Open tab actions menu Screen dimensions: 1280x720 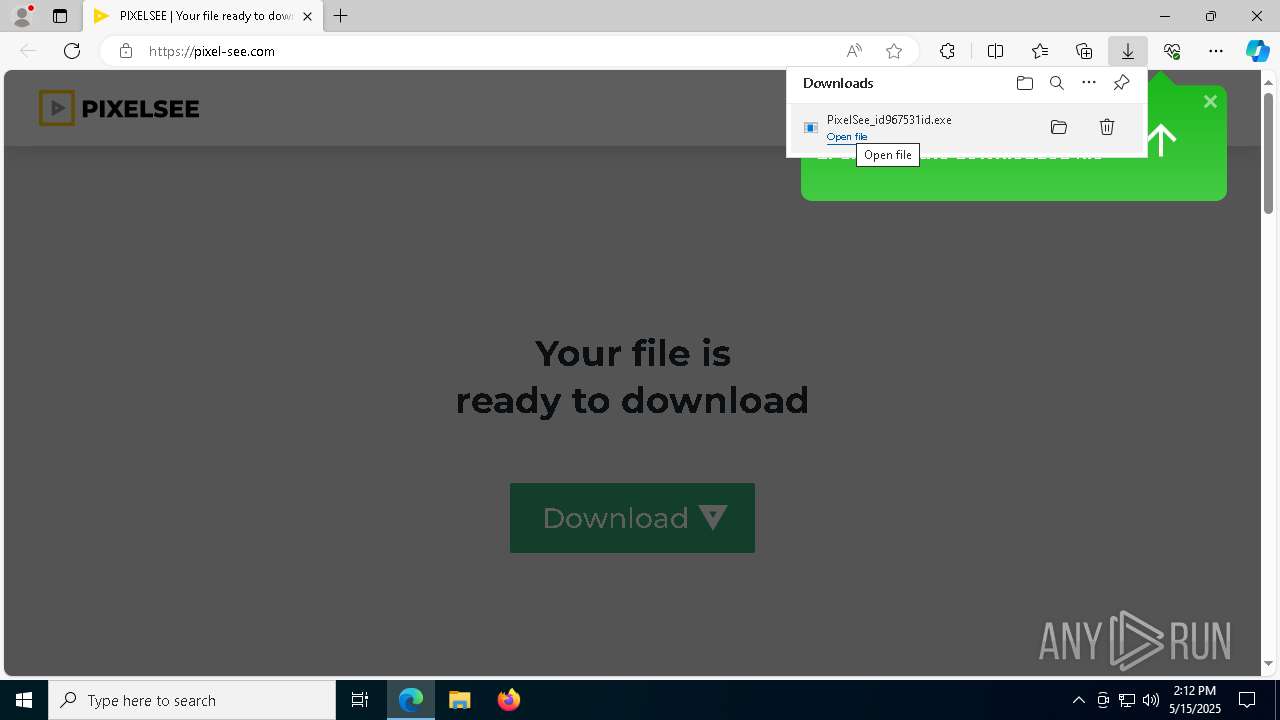(x=60, y=16)
